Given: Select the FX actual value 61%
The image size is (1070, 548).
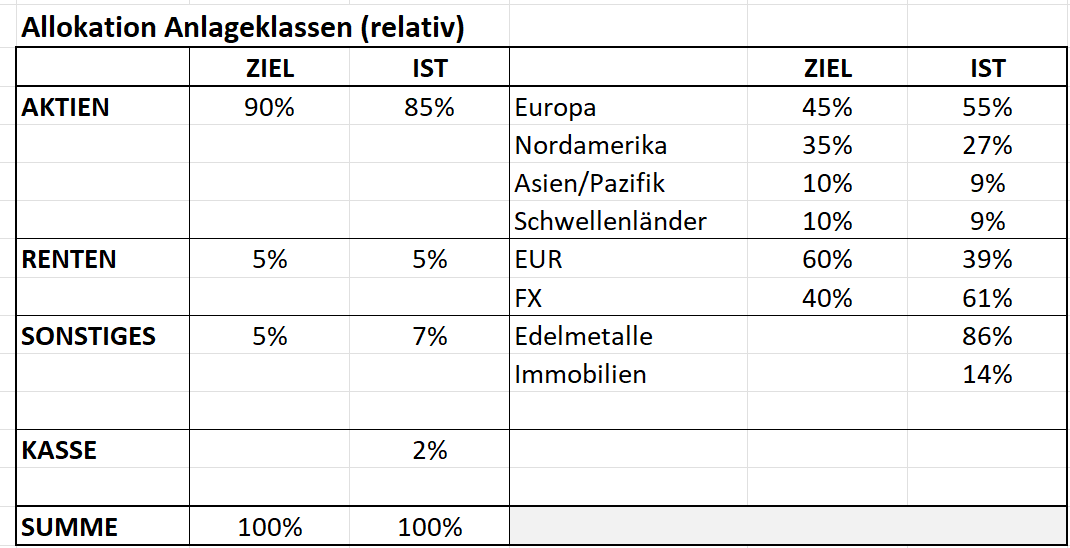Looking at the screenshot, I should (x=987, y=298).
